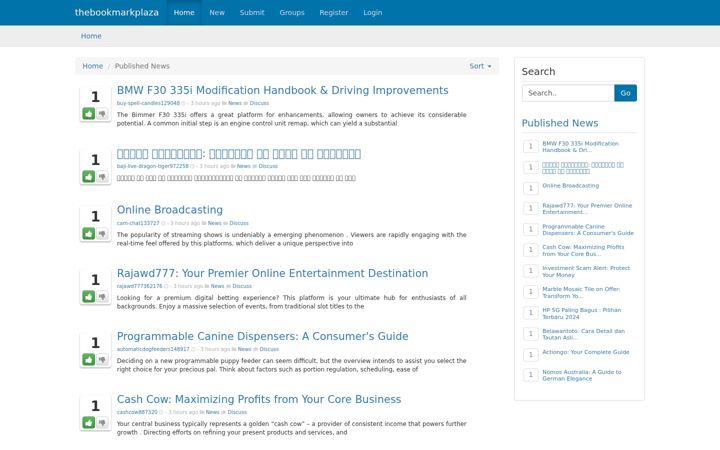Open sidebar link Actiongo: Your Complete Guide
The image size is (720, 450).
coord(585,352)
